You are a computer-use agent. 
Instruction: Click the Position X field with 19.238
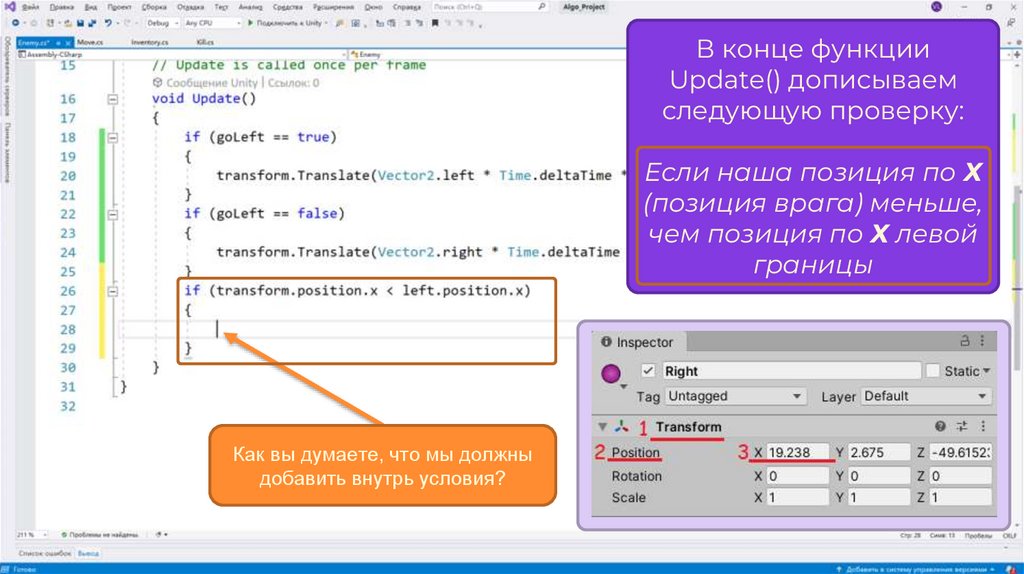click(x=797, y=452)
